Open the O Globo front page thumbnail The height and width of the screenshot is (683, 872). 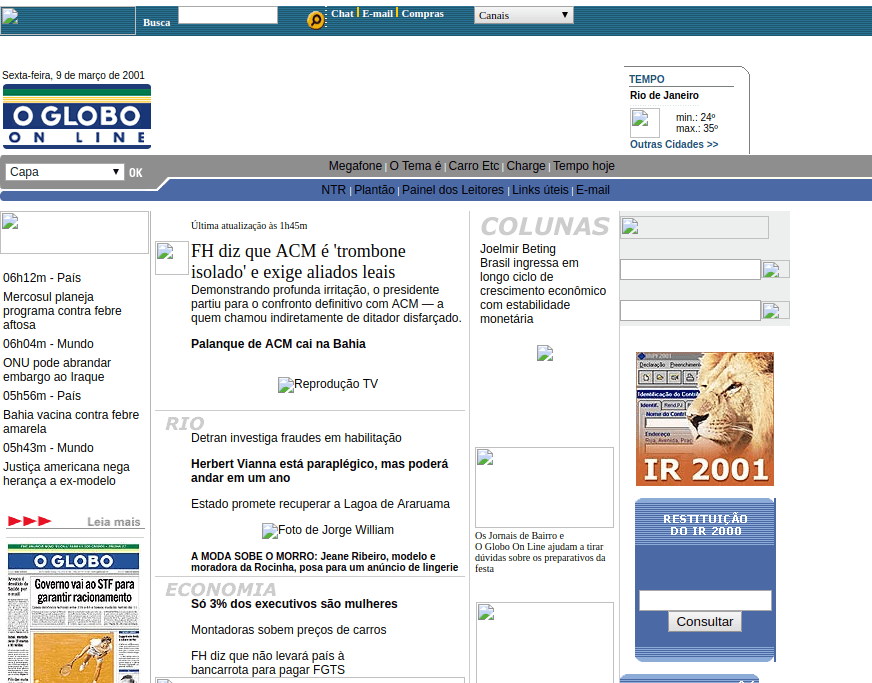(73, 613)
